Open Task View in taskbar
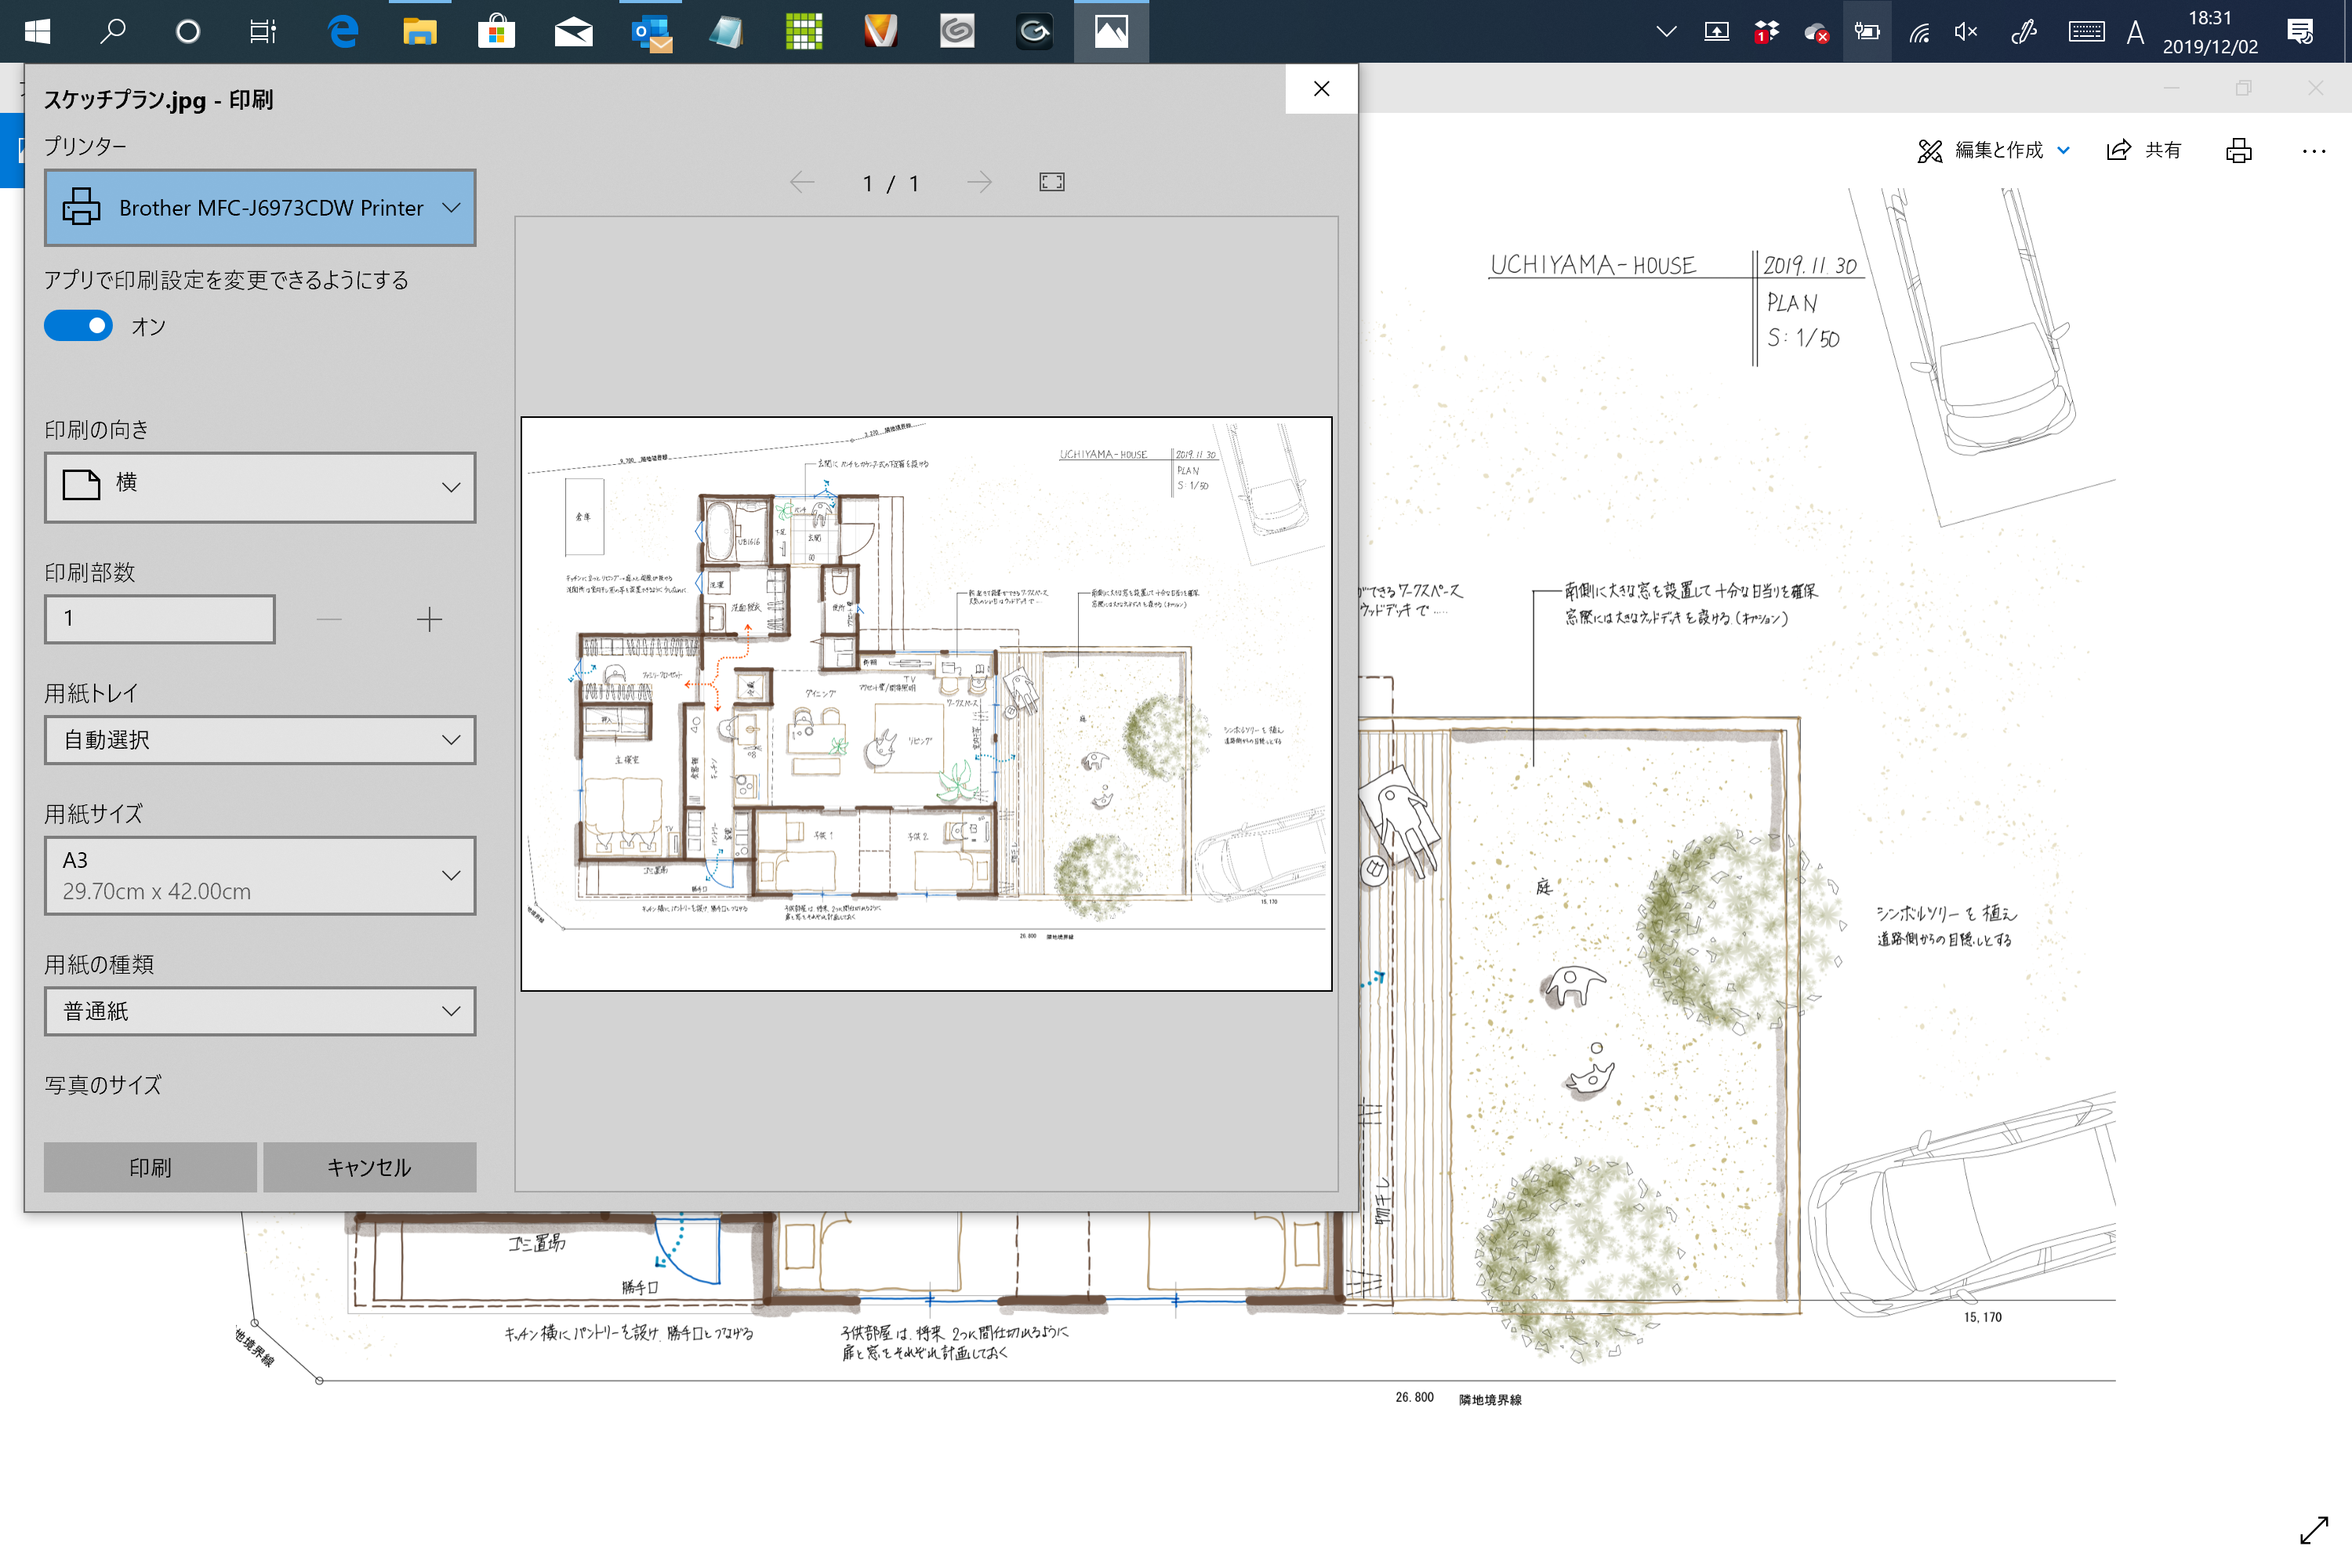 [263, 31]
